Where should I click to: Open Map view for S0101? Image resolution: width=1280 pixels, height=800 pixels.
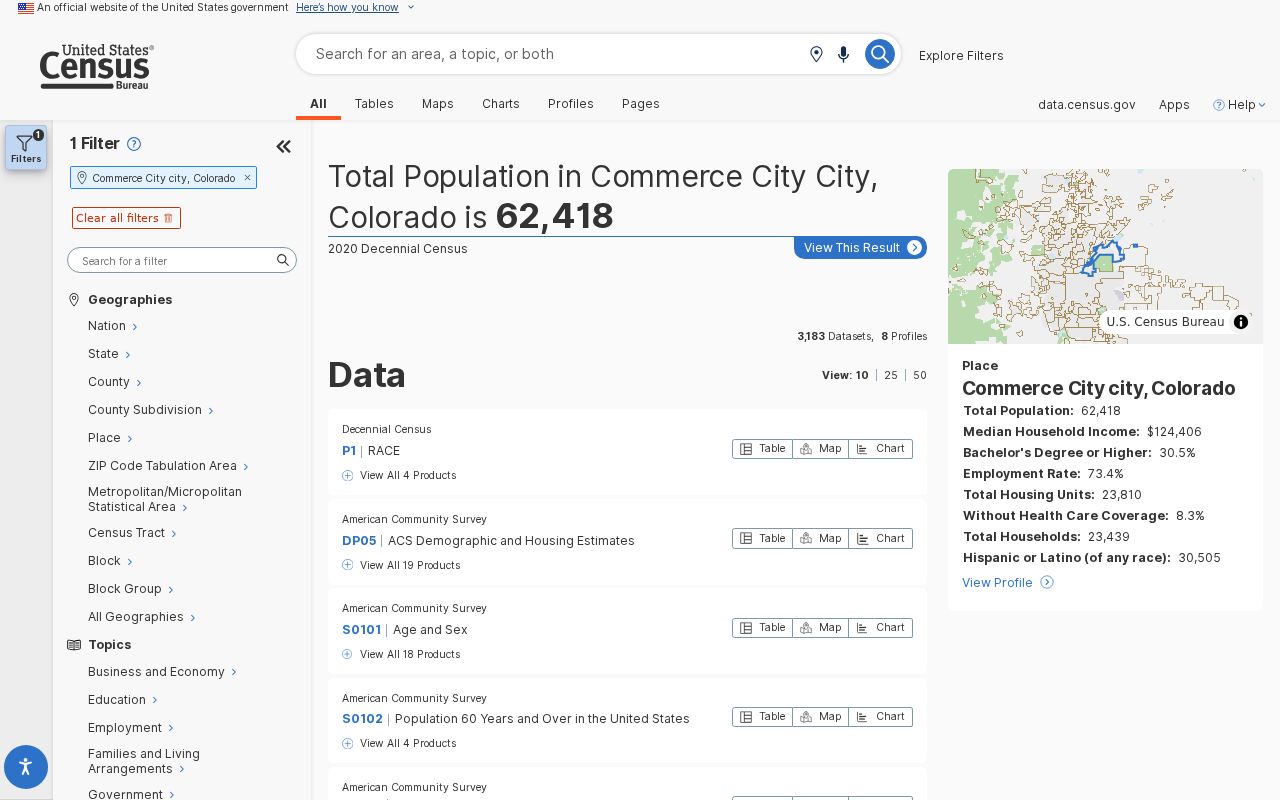(821, 628)
